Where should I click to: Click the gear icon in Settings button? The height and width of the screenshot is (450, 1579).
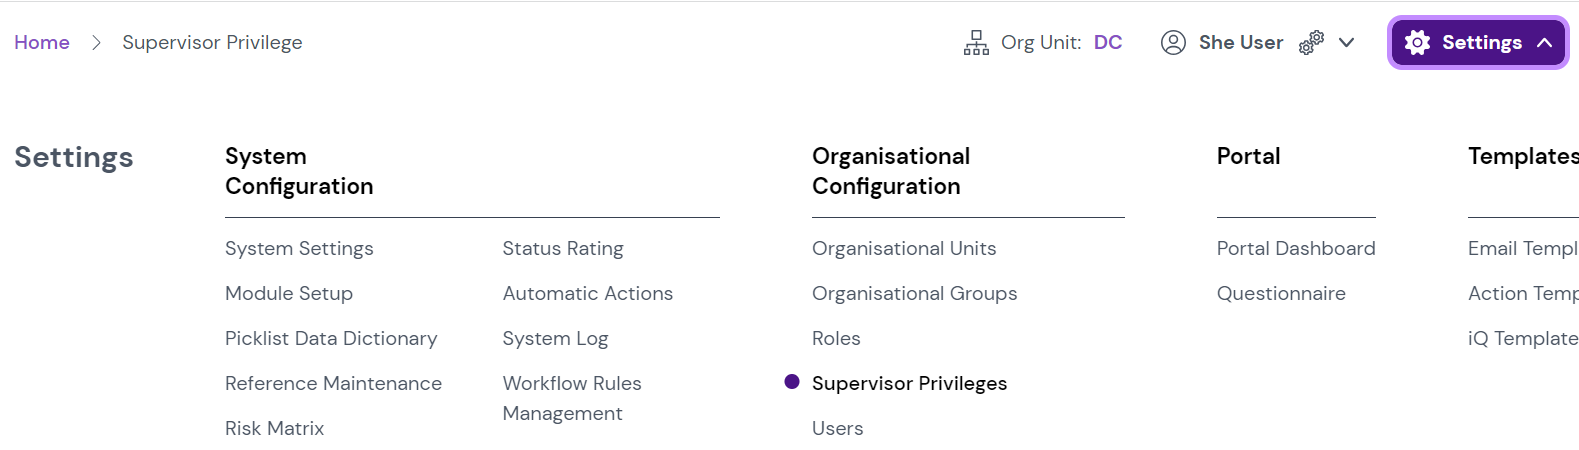[x=1417, y=42]
